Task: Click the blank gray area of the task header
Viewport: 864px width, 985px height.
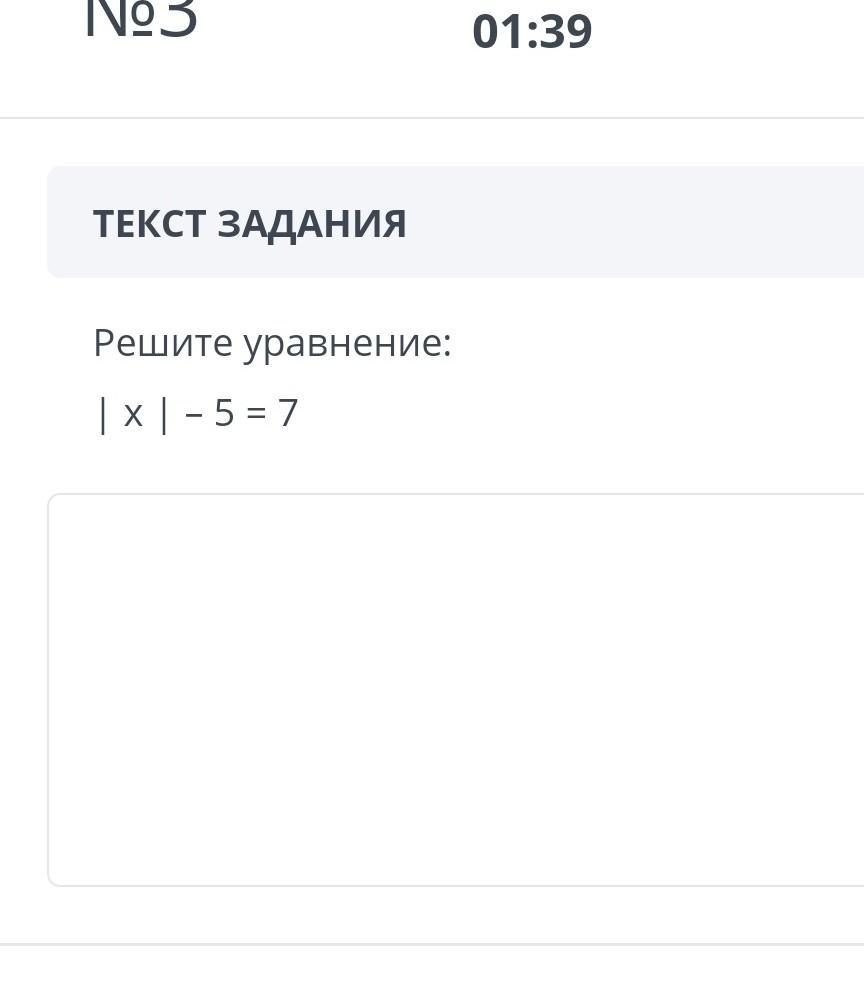Action: pyautogui.click(x=640, y=222)
